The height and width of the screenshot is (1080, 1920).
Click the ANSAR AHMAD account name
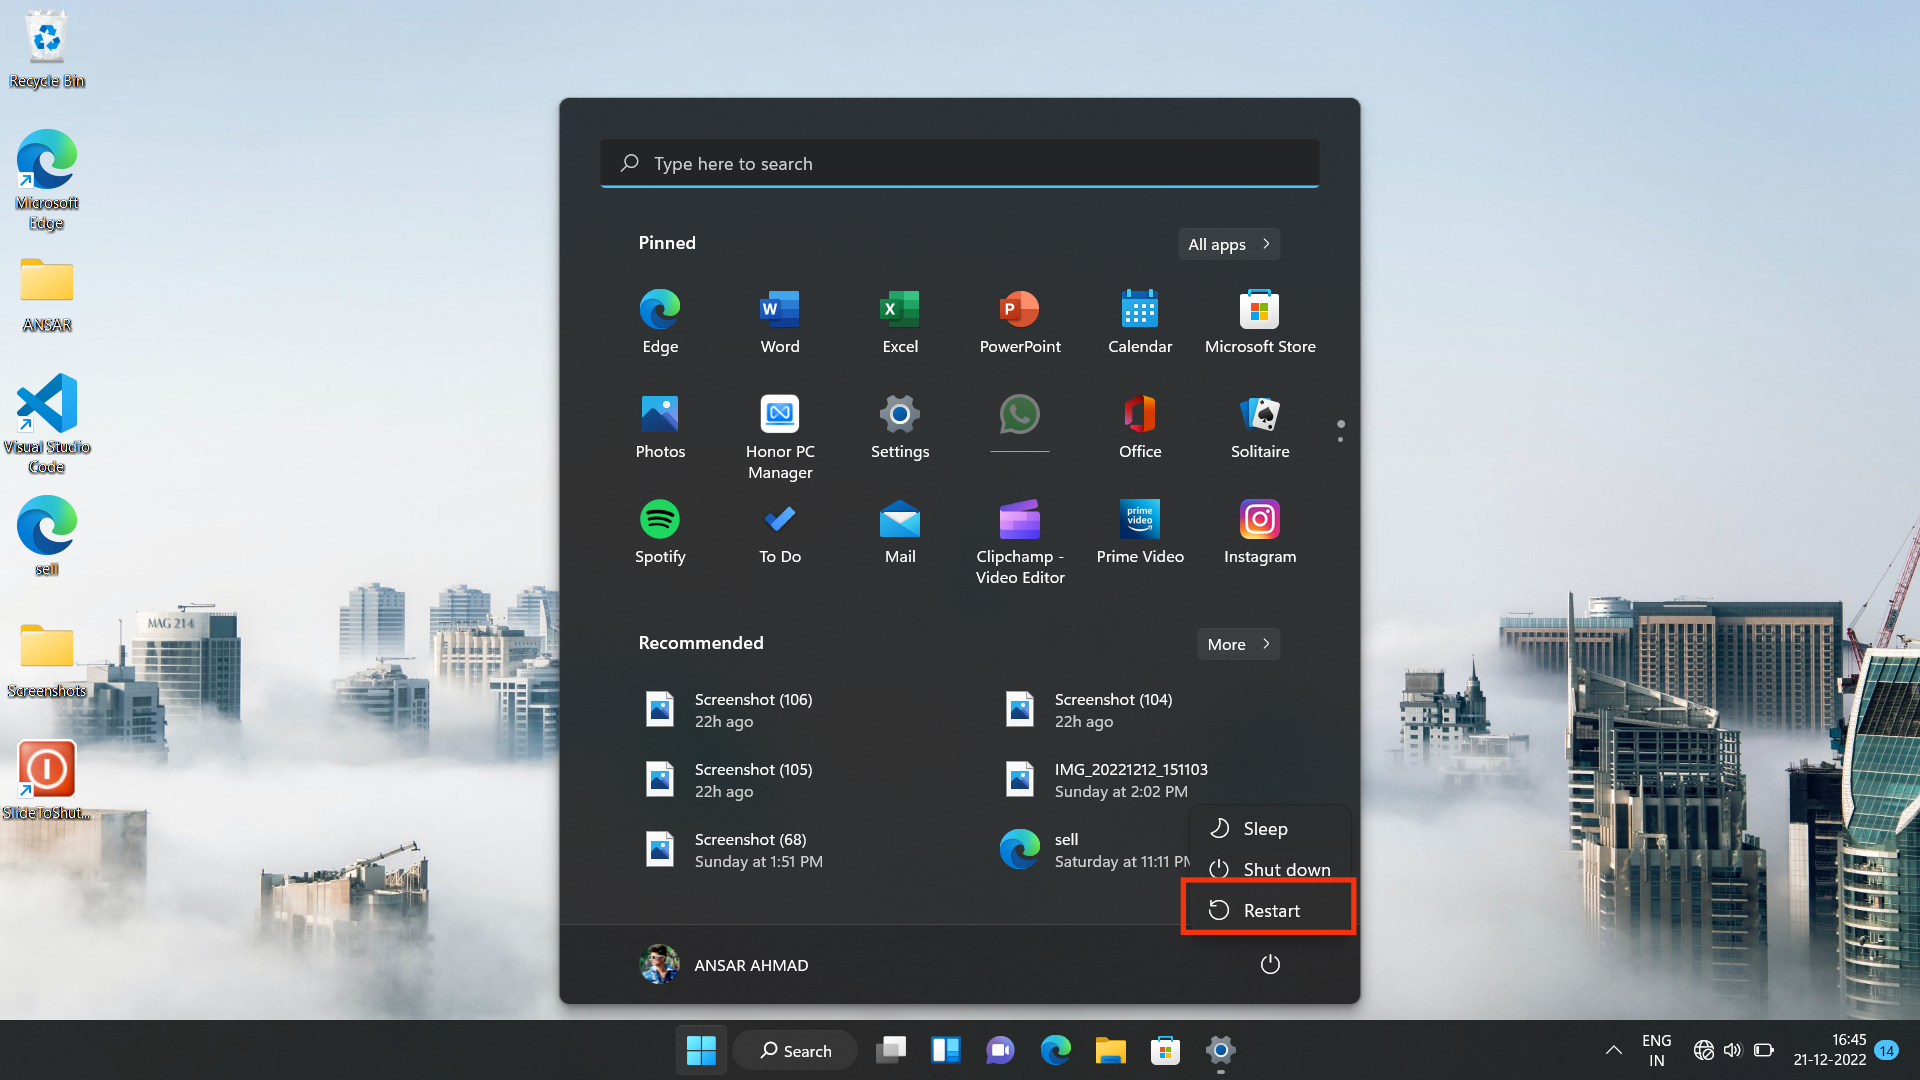point(750,964)
